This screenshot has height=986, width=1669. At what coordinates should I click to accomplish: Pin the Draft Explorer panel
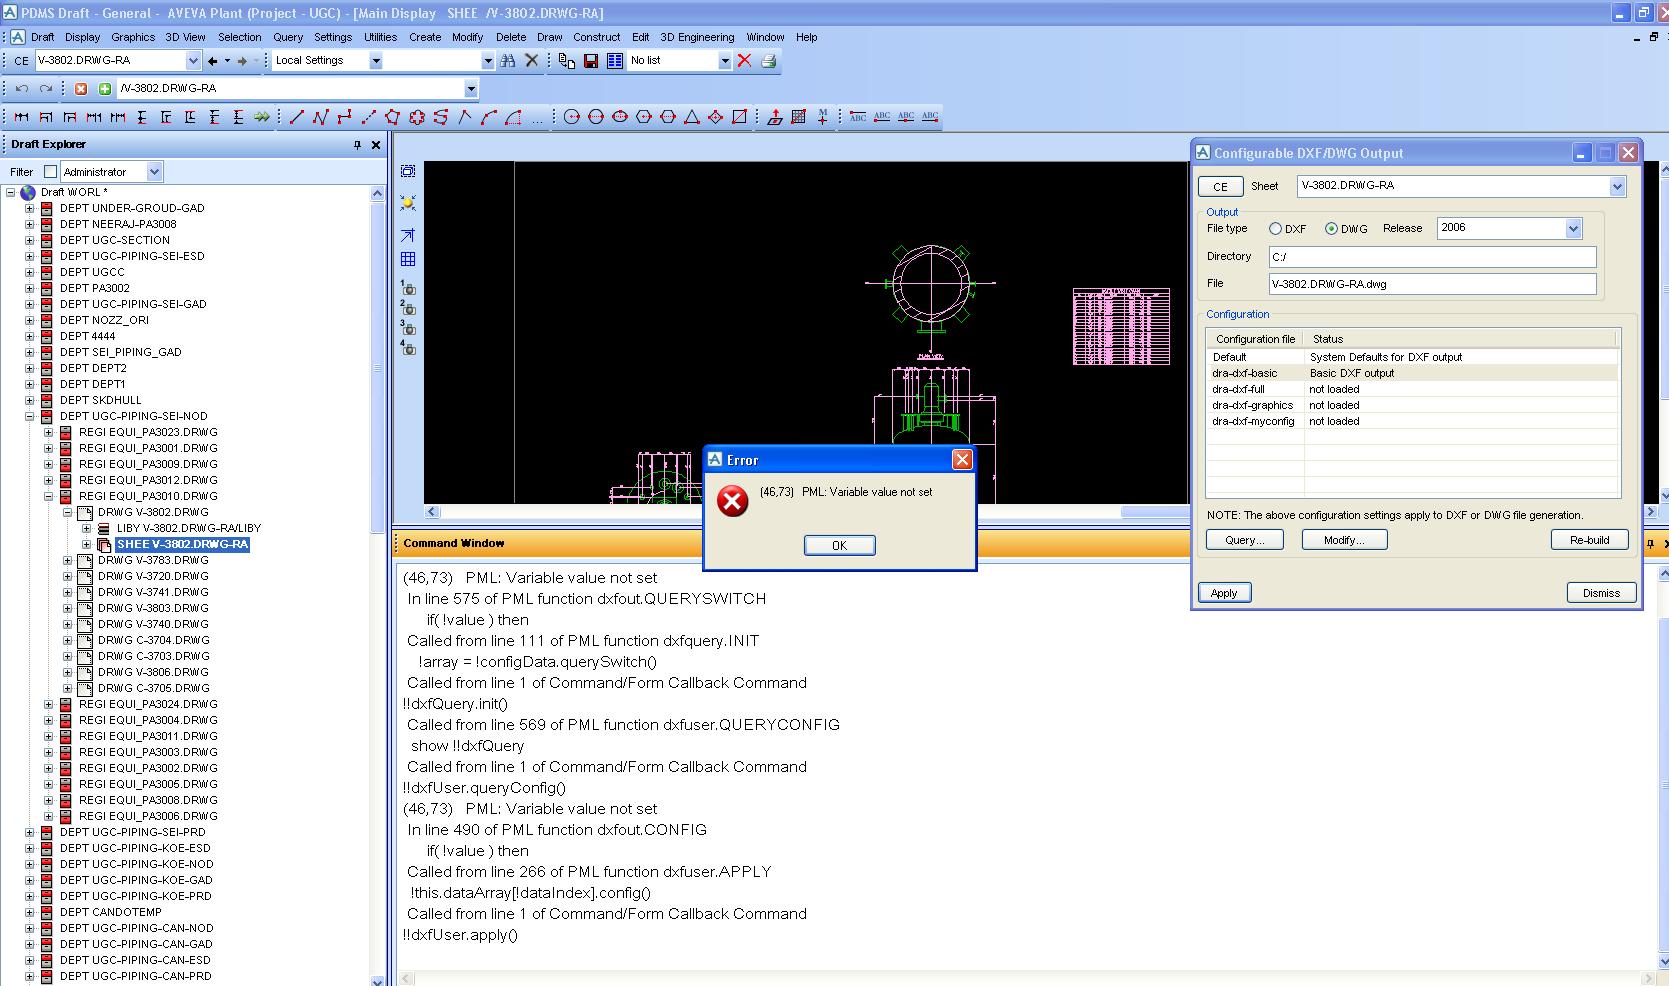click(x=357, y=145)
